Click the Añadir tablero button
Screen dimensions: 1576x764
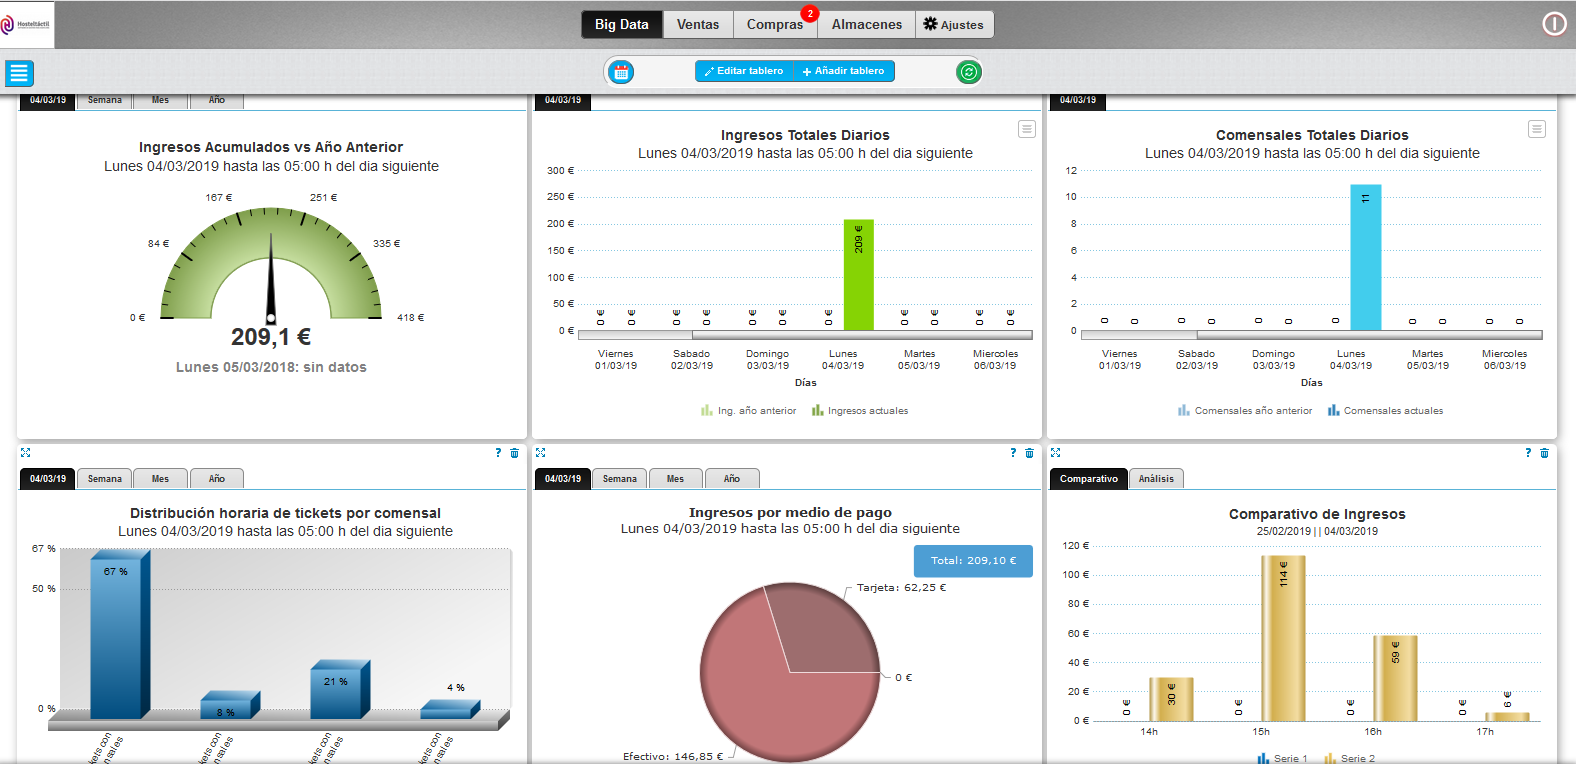(x=843, y=71)
